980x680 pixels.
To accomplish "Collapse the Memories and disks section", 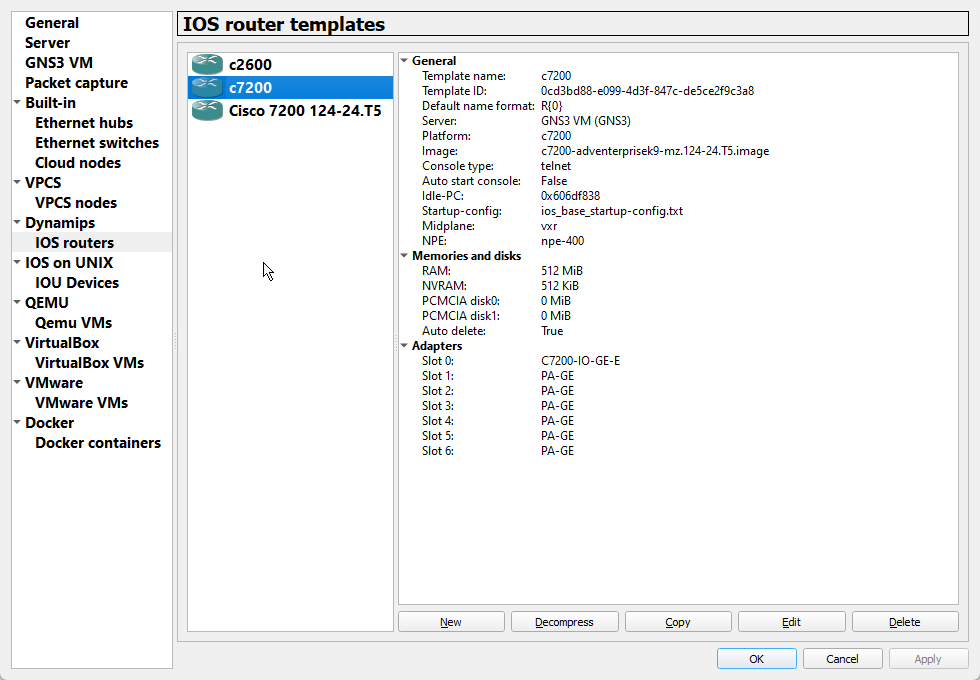I will [404, 255].
